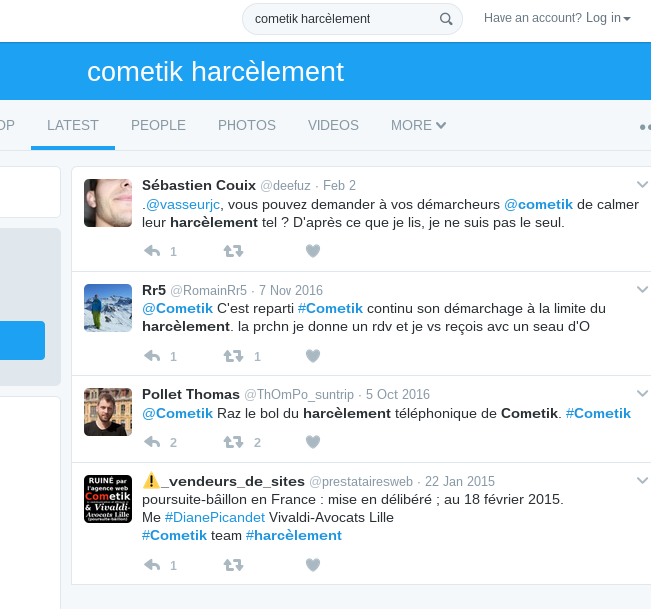
Task: Open Rr5's mountain avatar
Action: (108, 308)
